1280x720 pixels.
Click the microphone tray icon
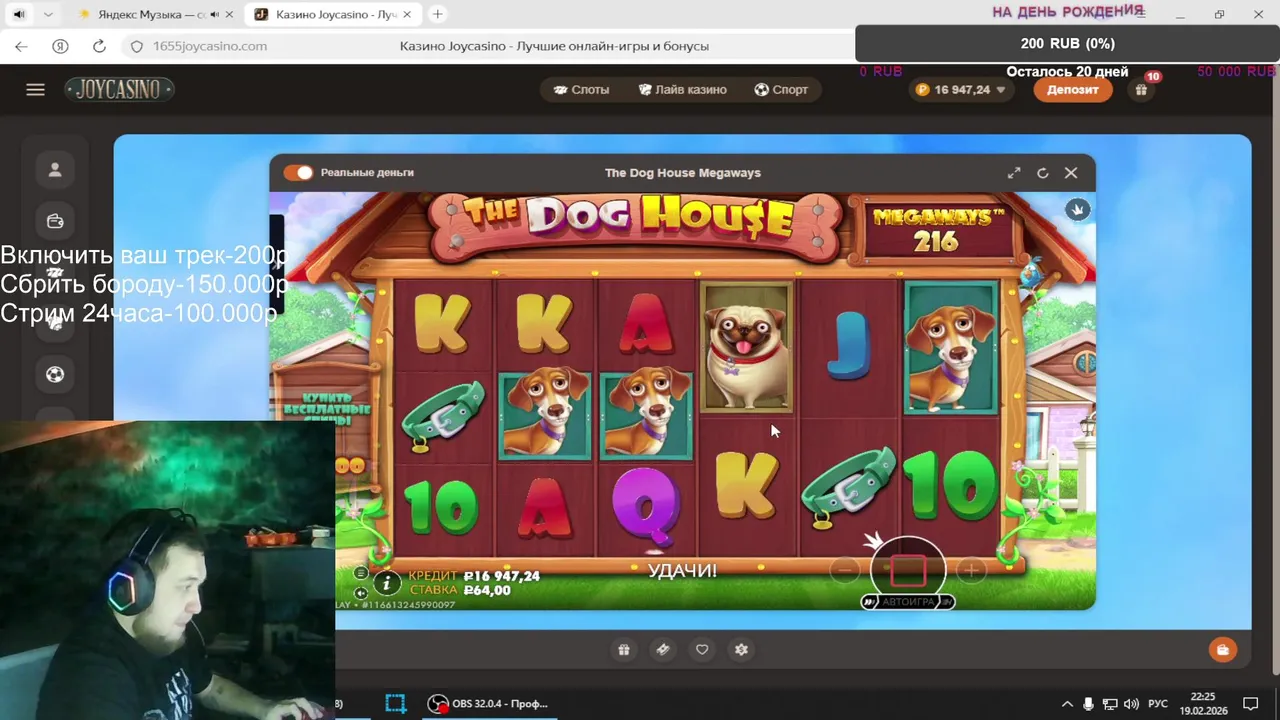[x=1089, y=704]
